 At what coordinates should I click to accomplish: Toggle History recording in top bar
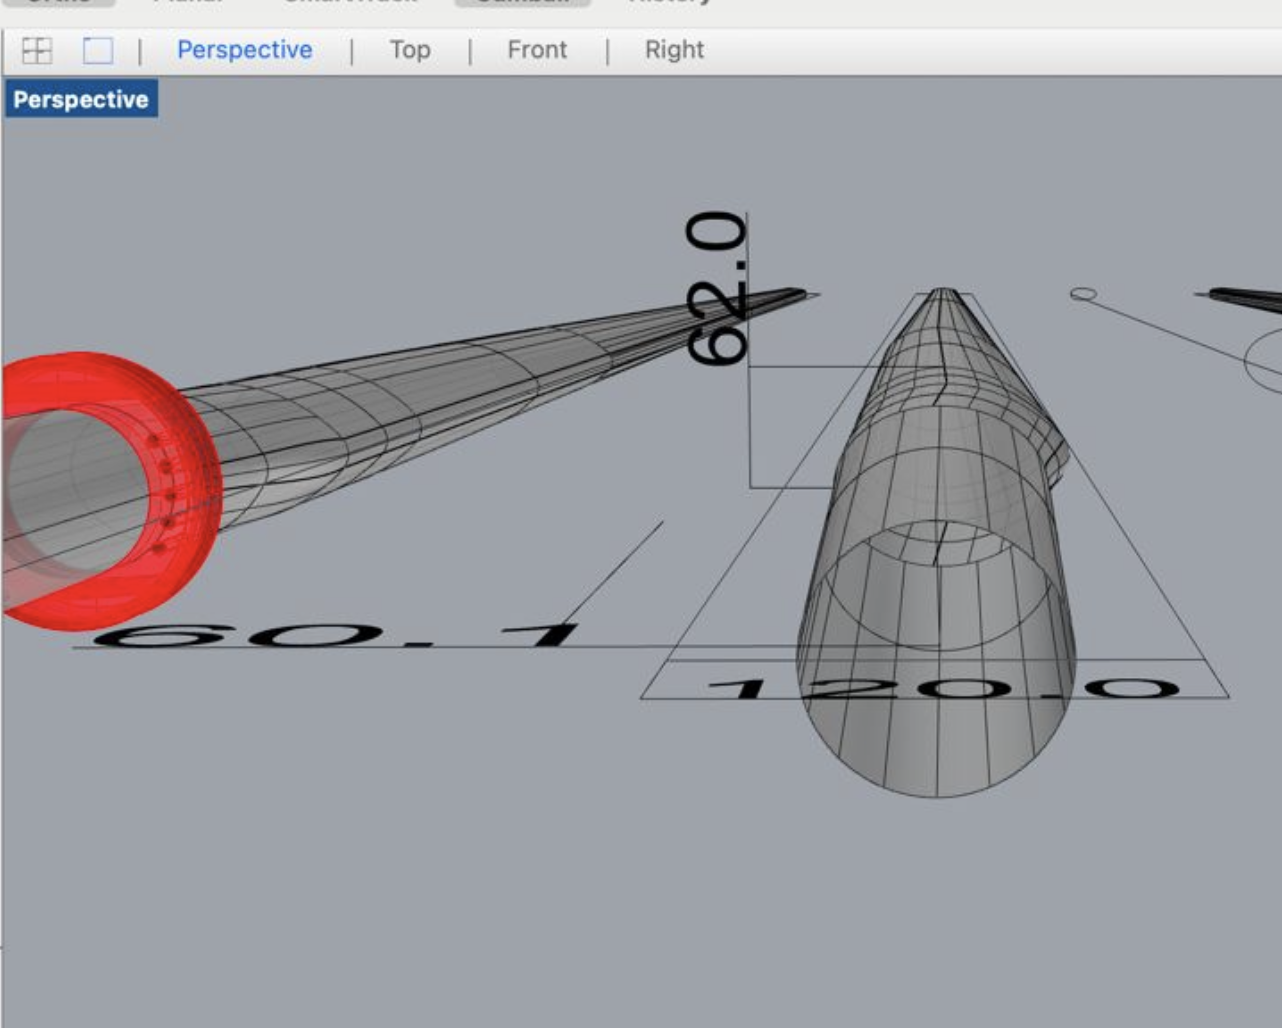[669, 3]
